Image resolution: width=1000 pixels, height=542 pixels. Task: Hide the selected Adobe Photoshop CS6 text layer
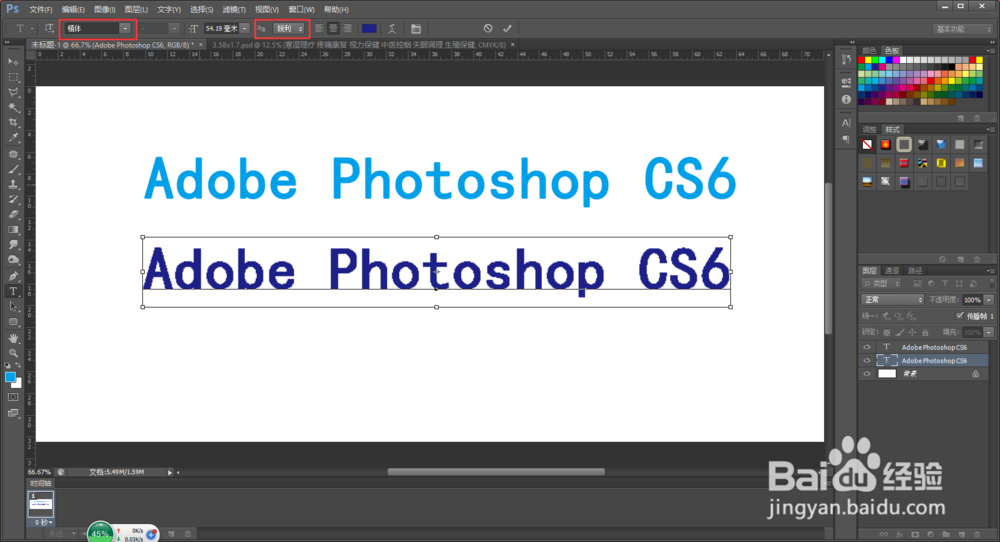pos(867,361)
